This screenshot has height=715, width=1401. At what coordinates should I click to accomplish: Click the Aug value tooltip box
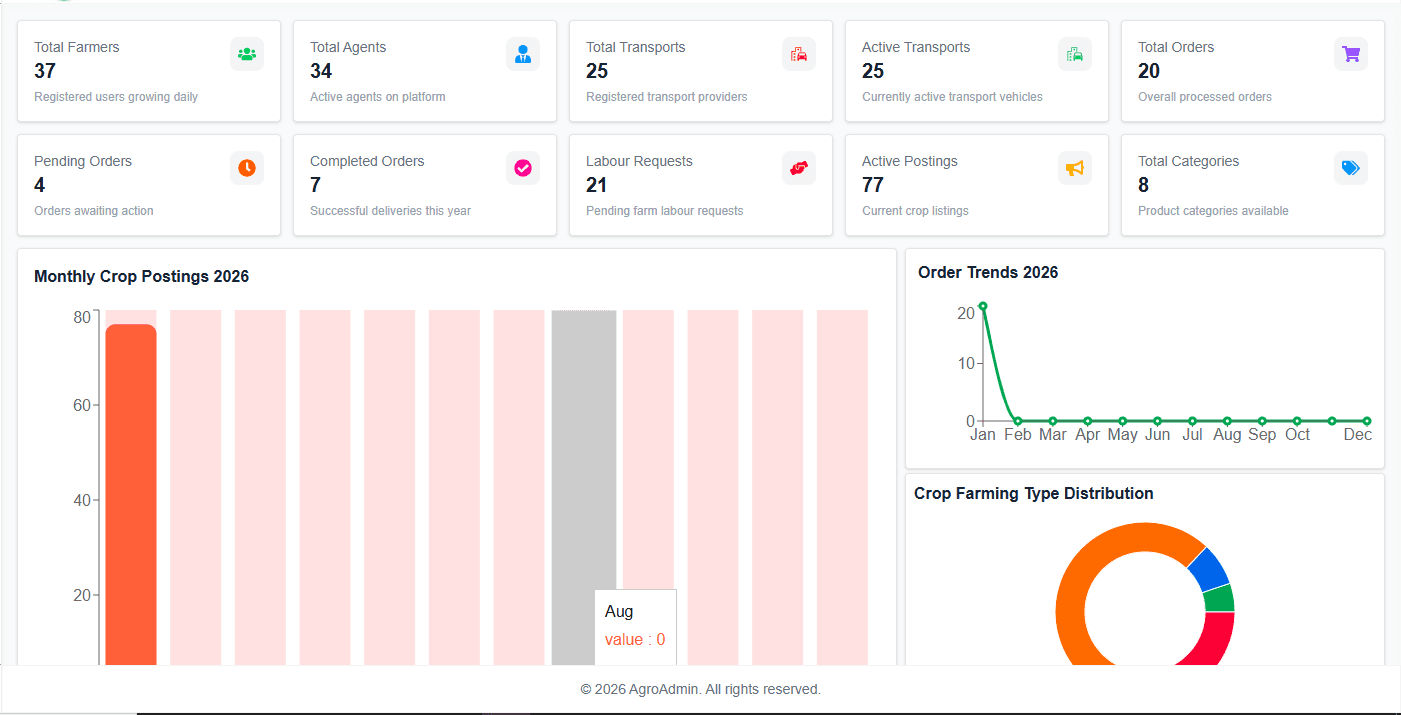tap(636, 625)
